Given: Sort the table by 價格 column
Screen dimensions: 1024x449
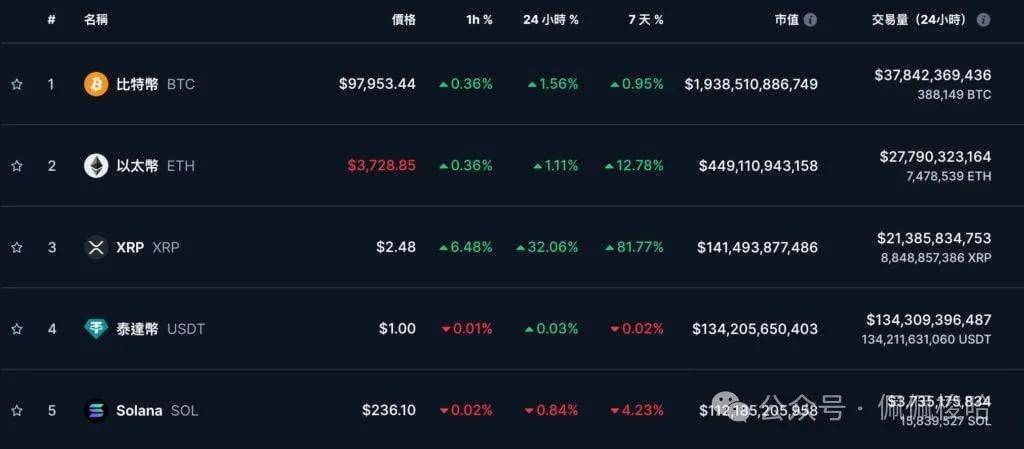Looking at the screenshot, I should pyautogui.click(x=403, y=20).
